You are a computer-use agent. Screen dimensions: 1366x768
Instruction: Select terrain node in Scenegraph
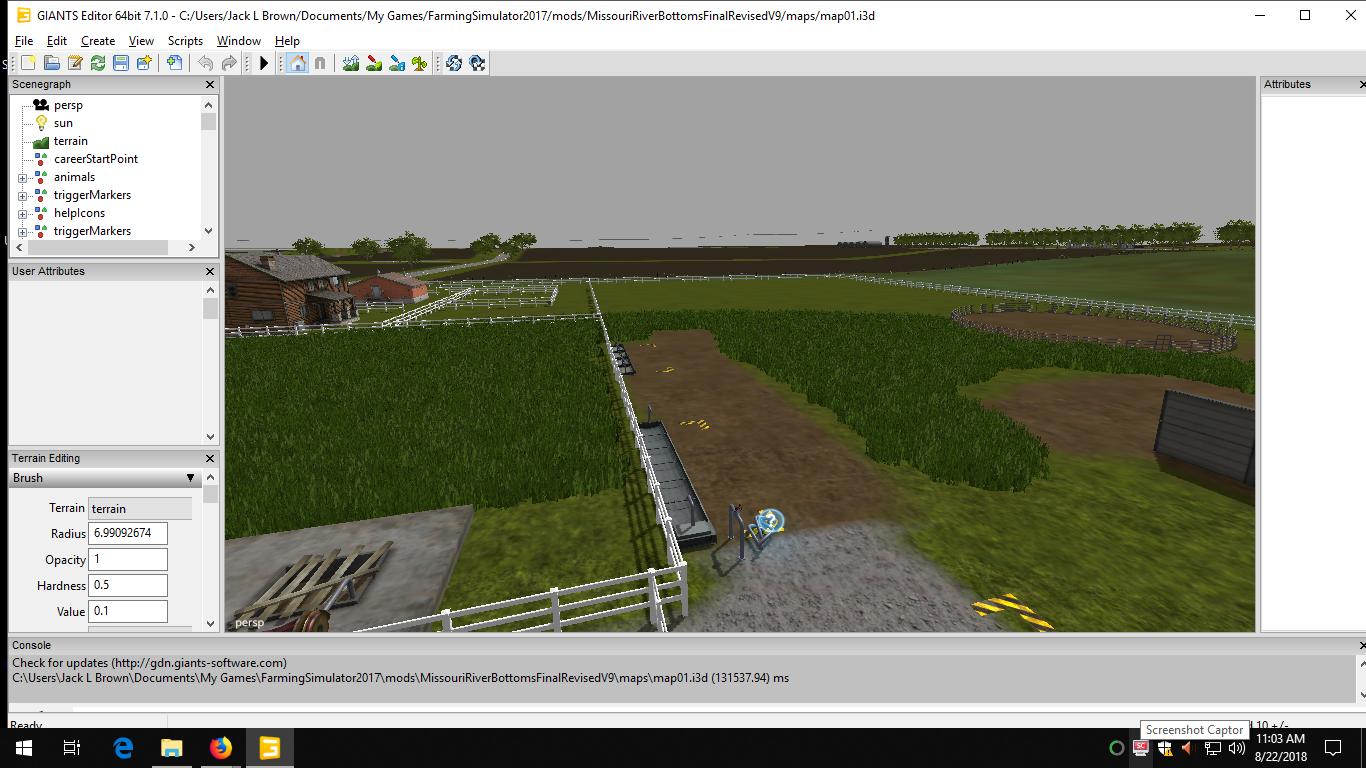[70, 141]
